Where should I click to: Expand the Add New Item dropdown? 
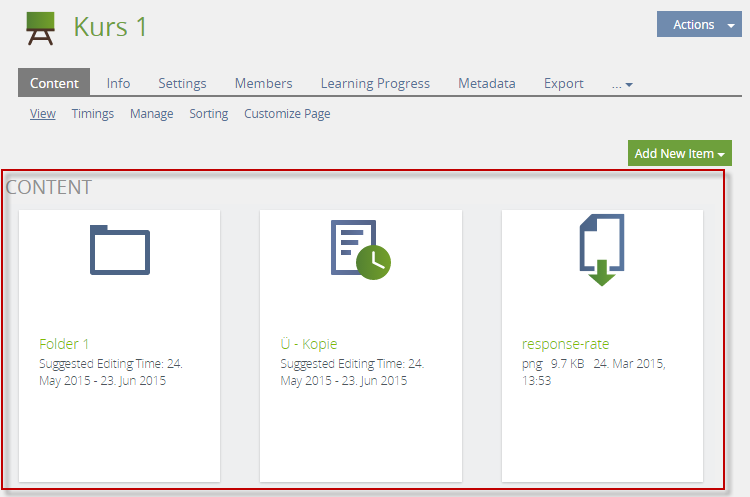coord(679,153)
